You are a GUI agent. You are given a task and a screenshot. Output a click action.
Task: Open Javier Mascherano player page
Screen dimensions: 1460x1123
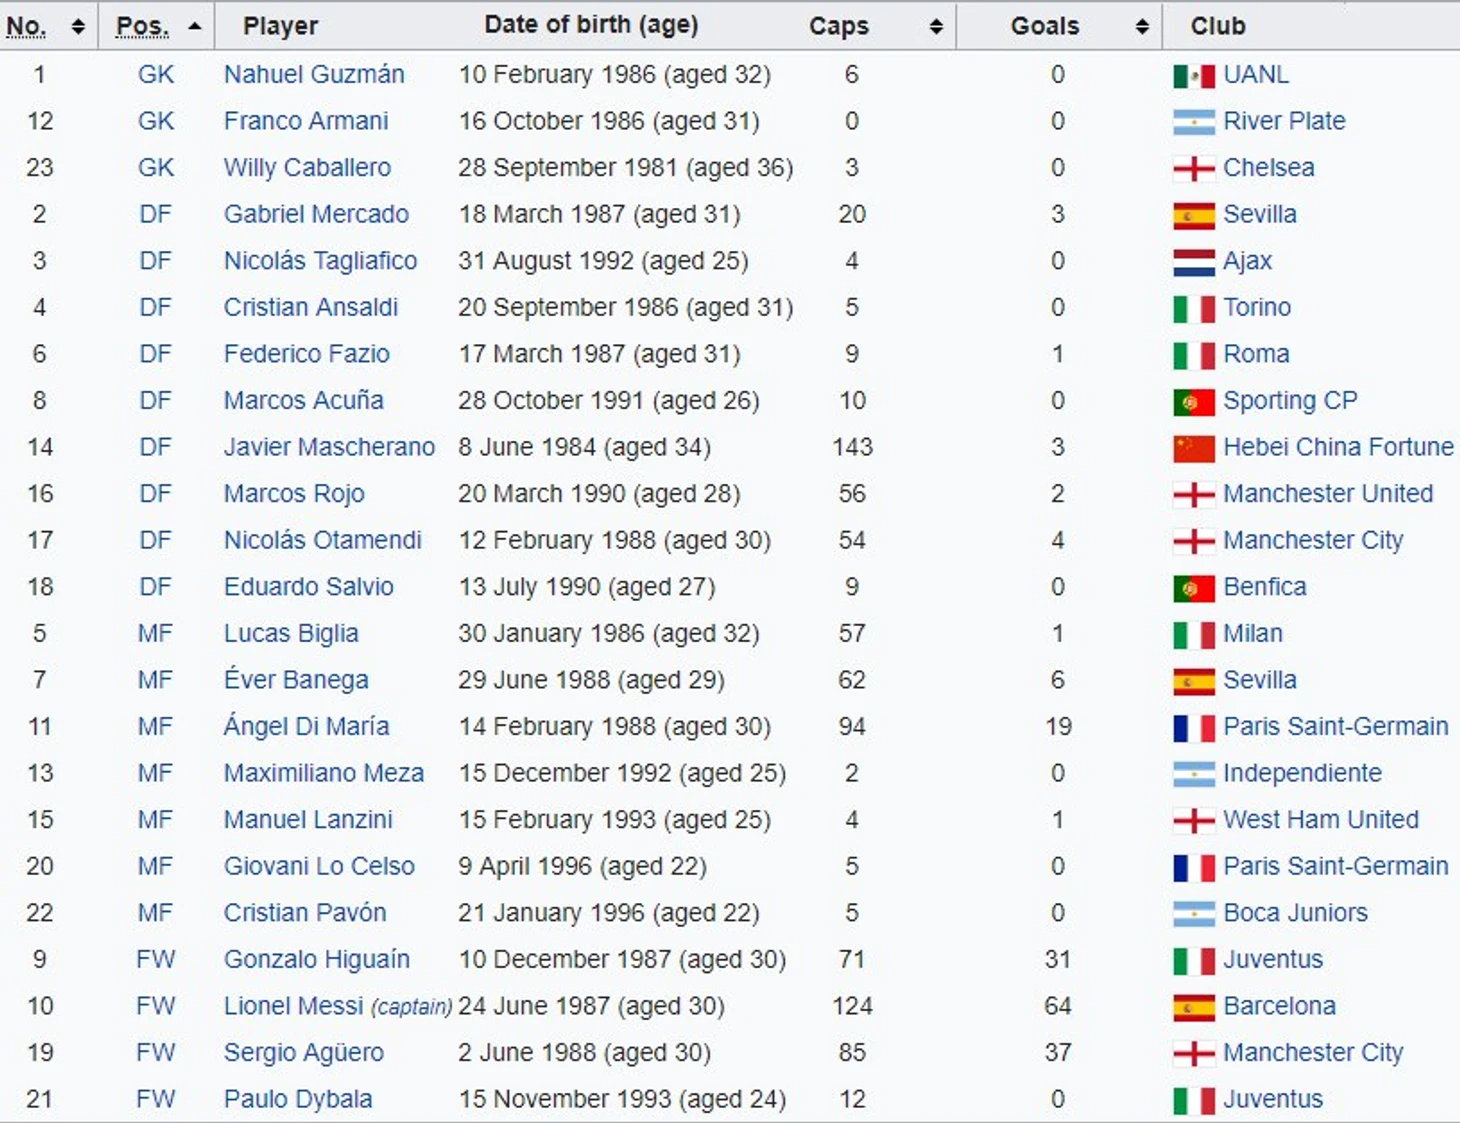click(x=329, y=447)
